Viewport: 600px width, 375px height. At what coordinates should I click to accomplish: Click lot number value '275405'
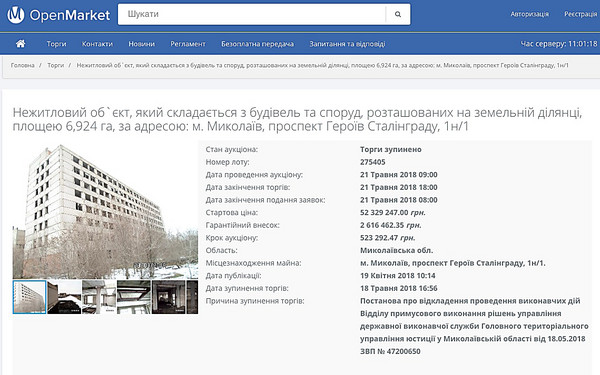[372, 162]
